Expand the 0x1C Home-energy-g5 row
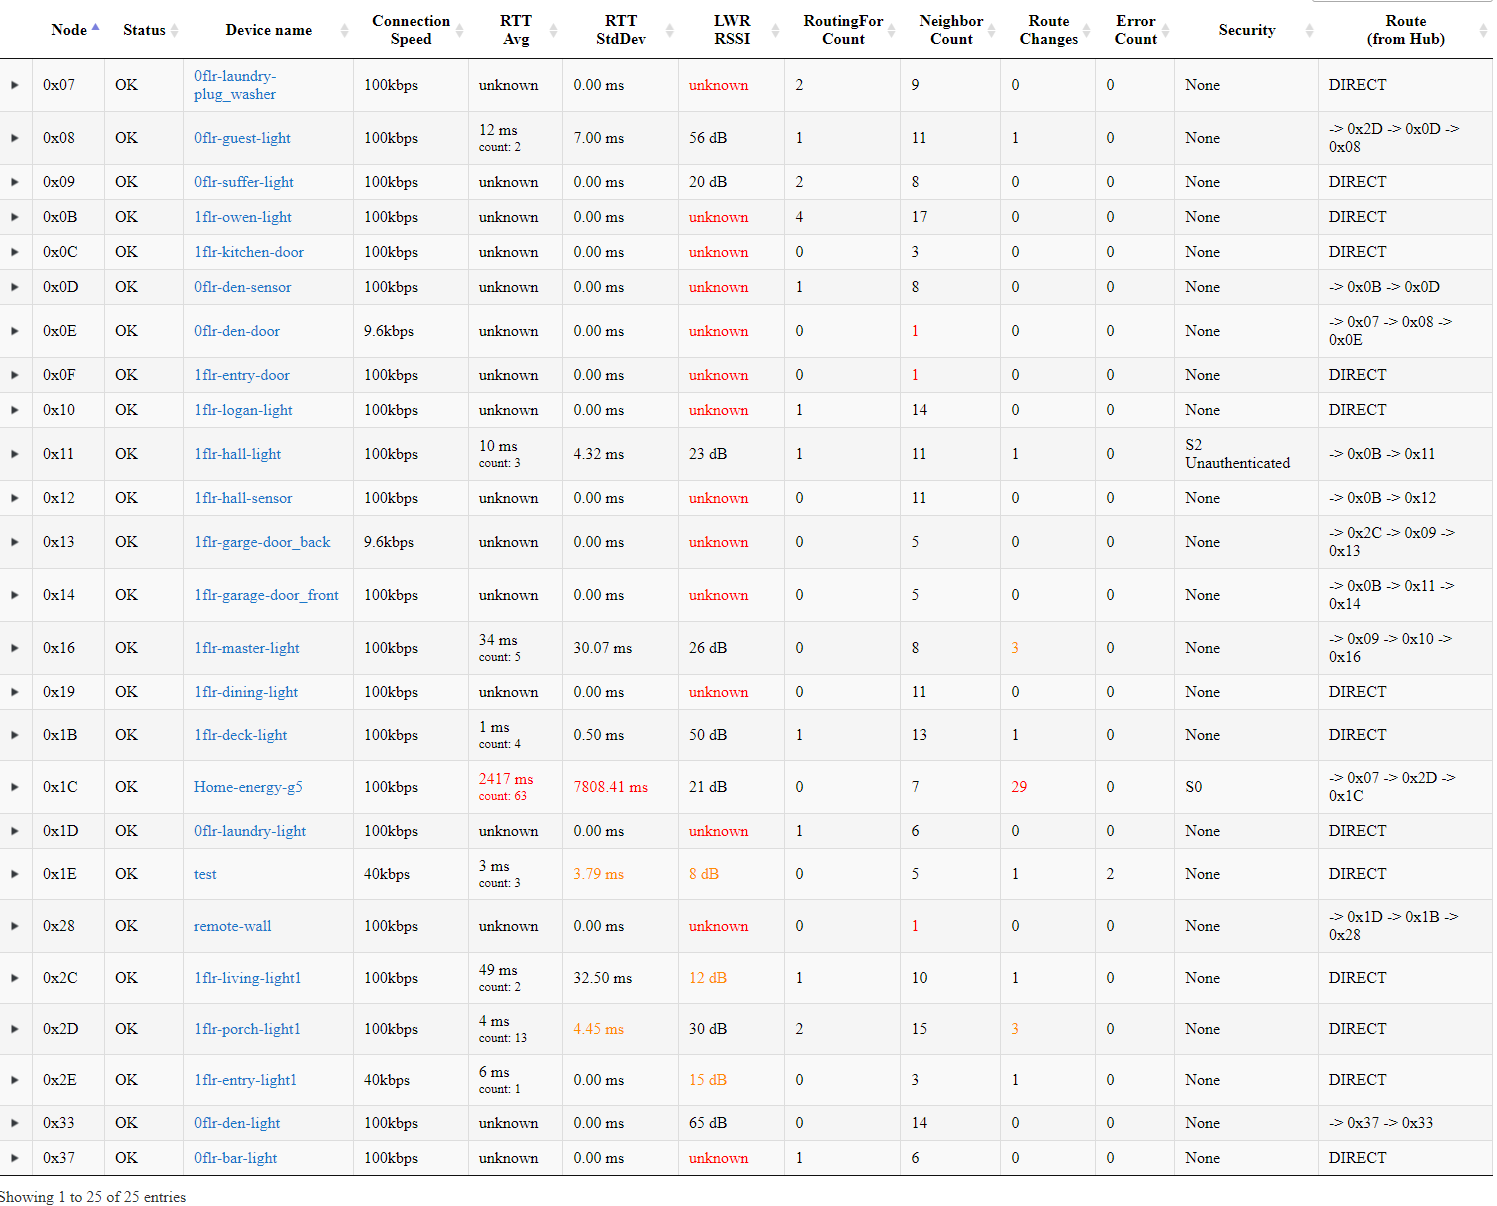The height and width of the screenshot is (1206, 1497). tap(15, 787)
